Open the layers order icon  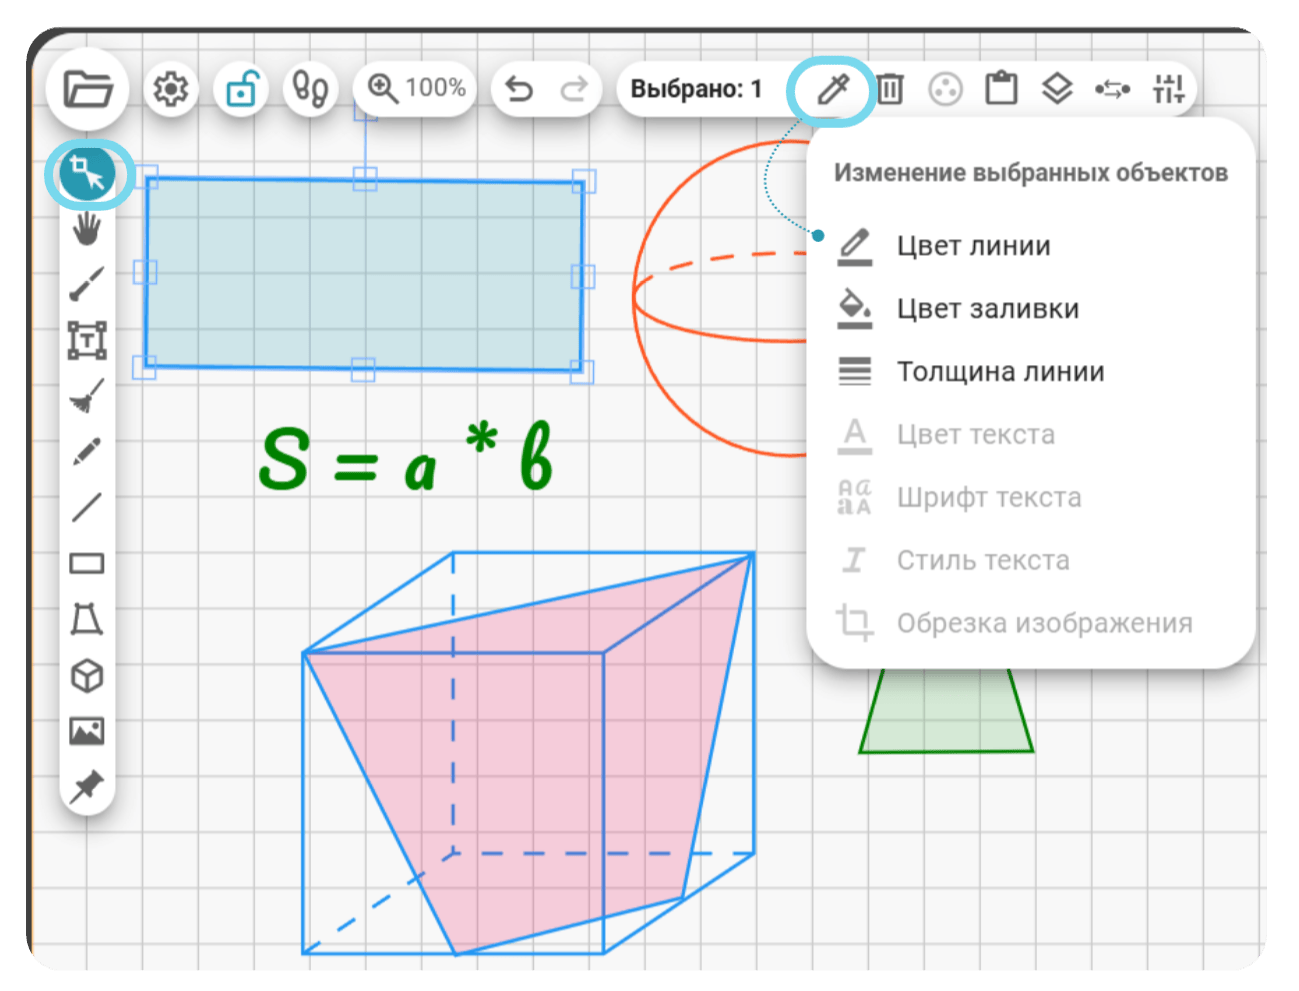pos(1057,89)
